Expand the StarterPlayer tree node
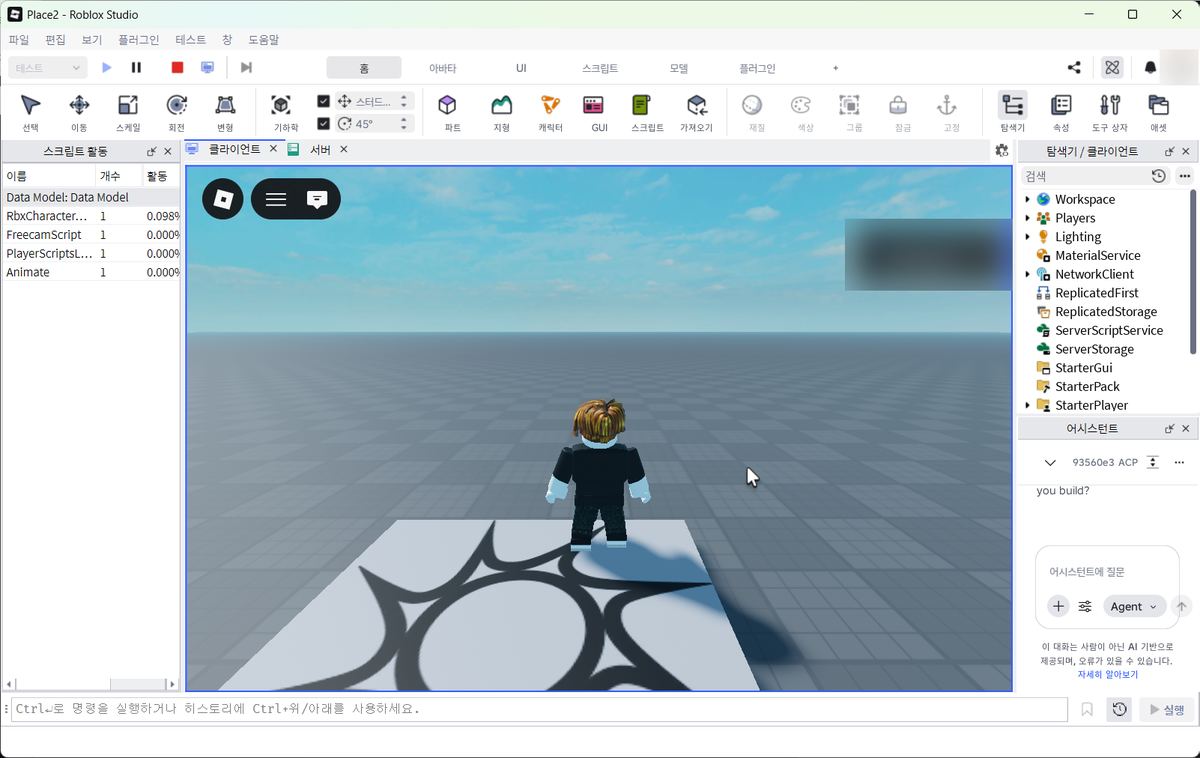 point(1027,405)
